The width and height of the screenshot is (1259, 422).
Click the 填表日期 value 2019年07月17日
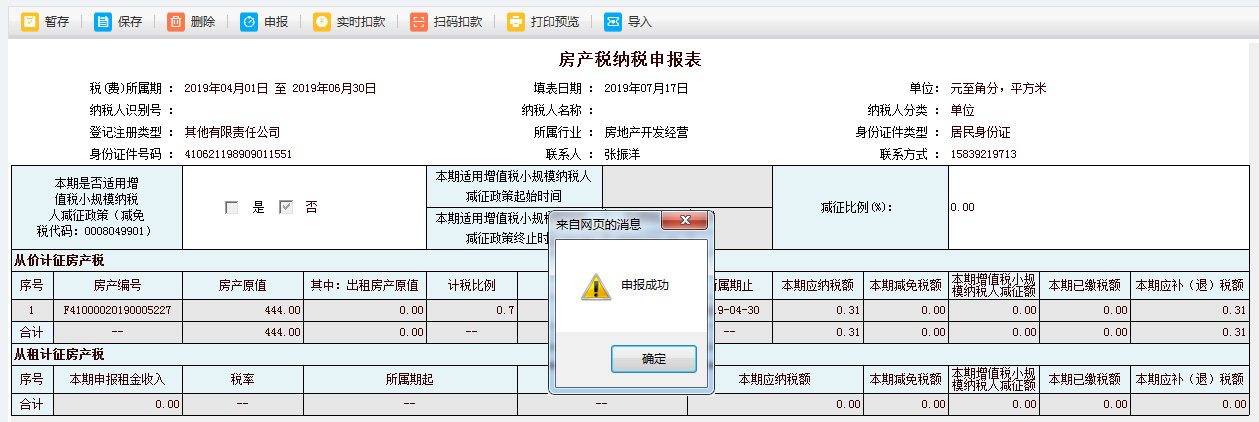[x=646, y=88]
